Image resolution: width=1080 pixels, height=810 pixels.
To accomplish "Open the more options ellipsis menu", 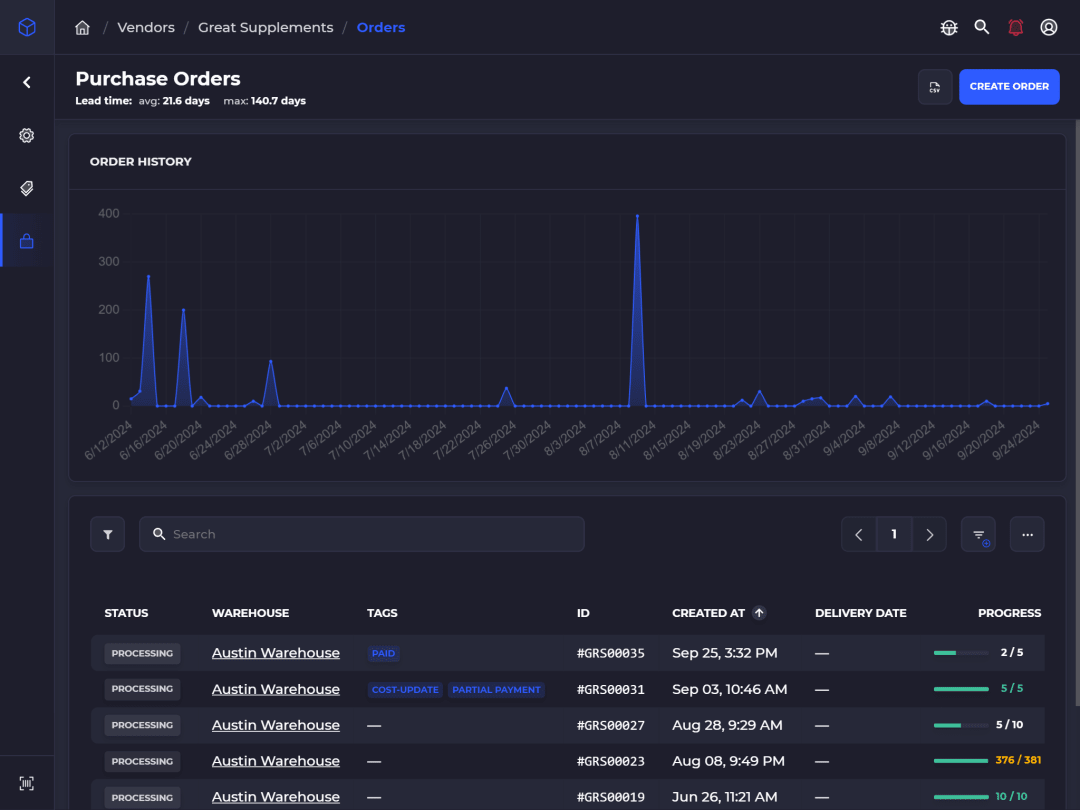I will pyautogui.click(x=1027, y=534).
